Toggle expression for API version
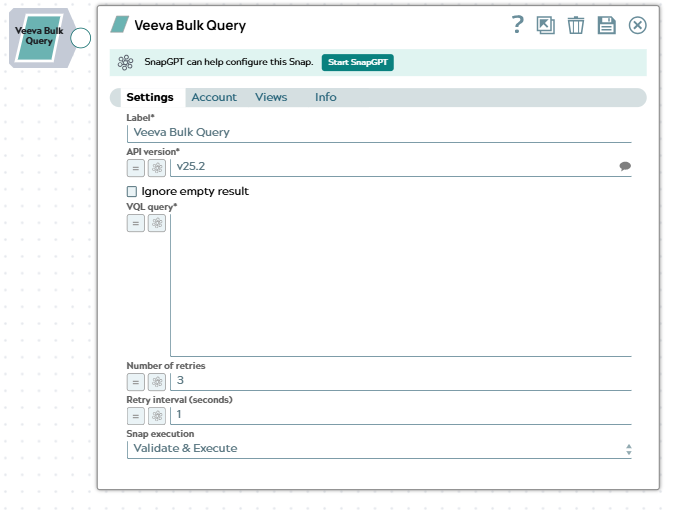 click(136, 168)
